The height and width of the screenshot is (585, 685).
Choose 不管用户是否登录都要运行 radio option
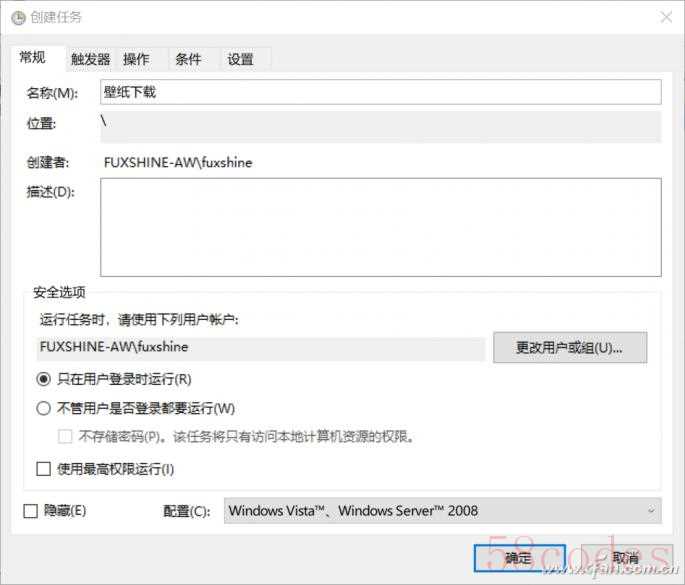(x=43, y=408)
